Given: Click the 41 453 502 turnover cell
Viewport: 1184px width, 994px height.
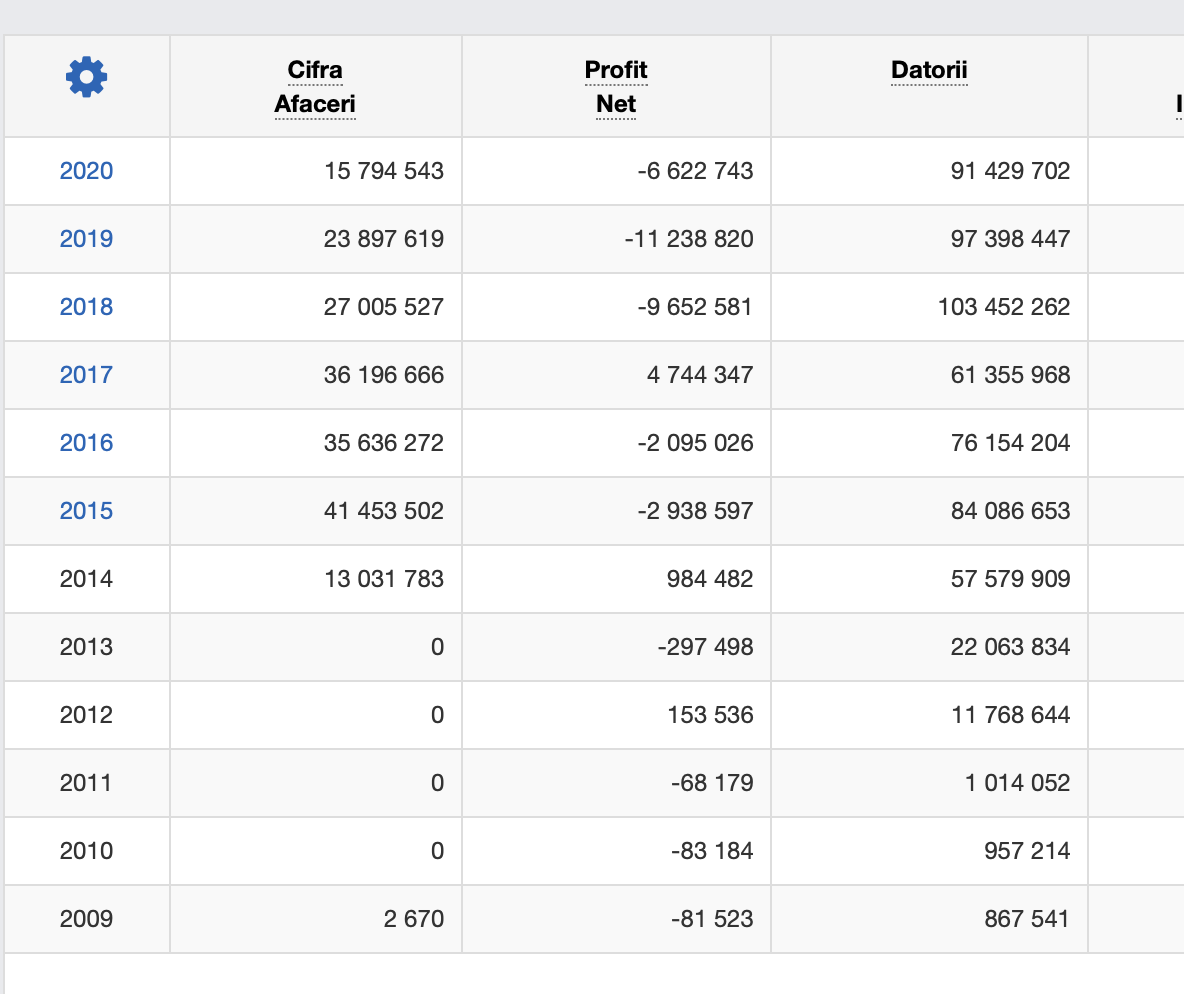Looking at the screenshot, I should [383, 511].
